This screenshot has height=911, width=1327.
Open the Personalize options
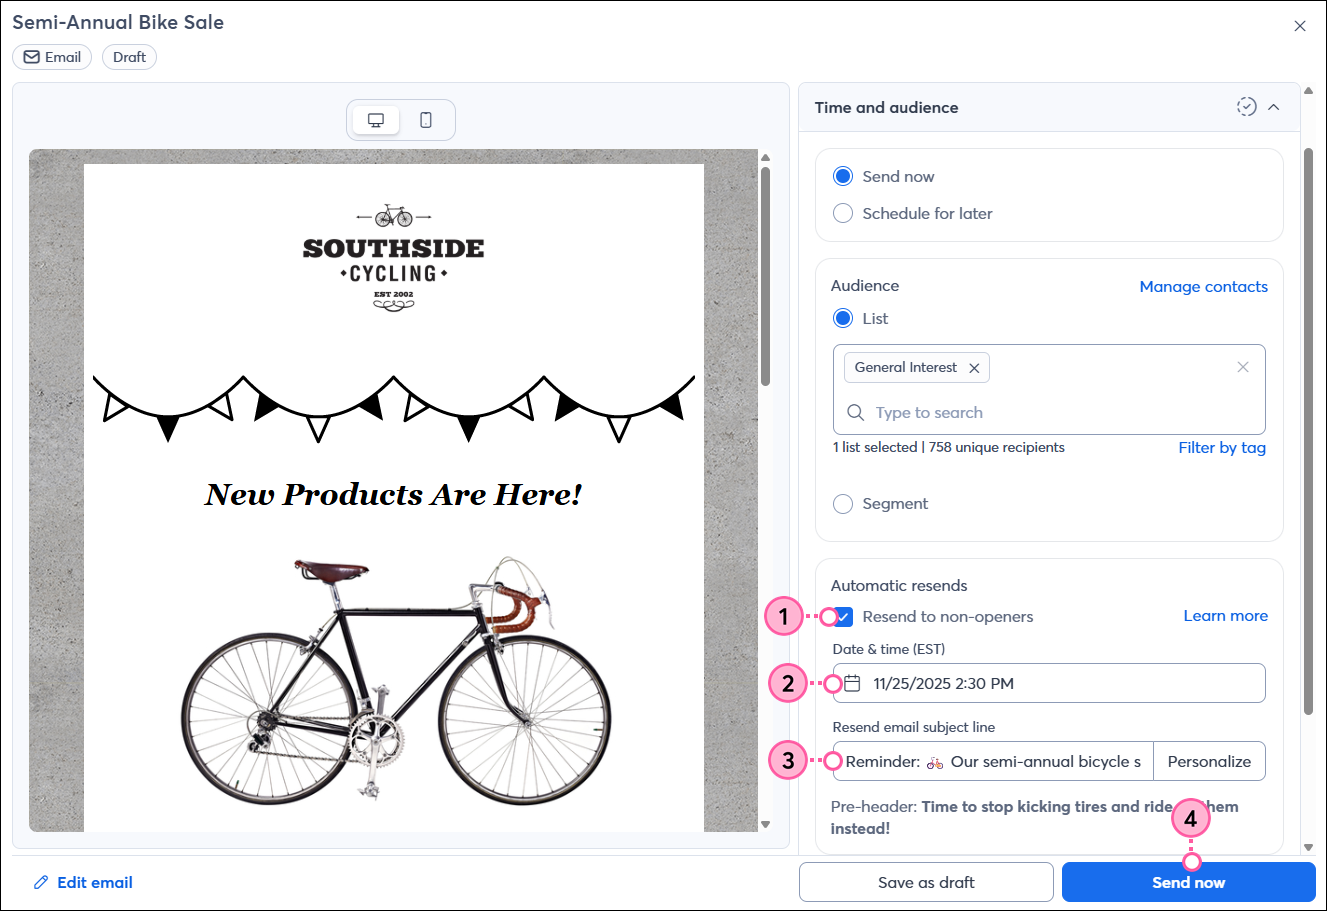tap(1209, 761)
